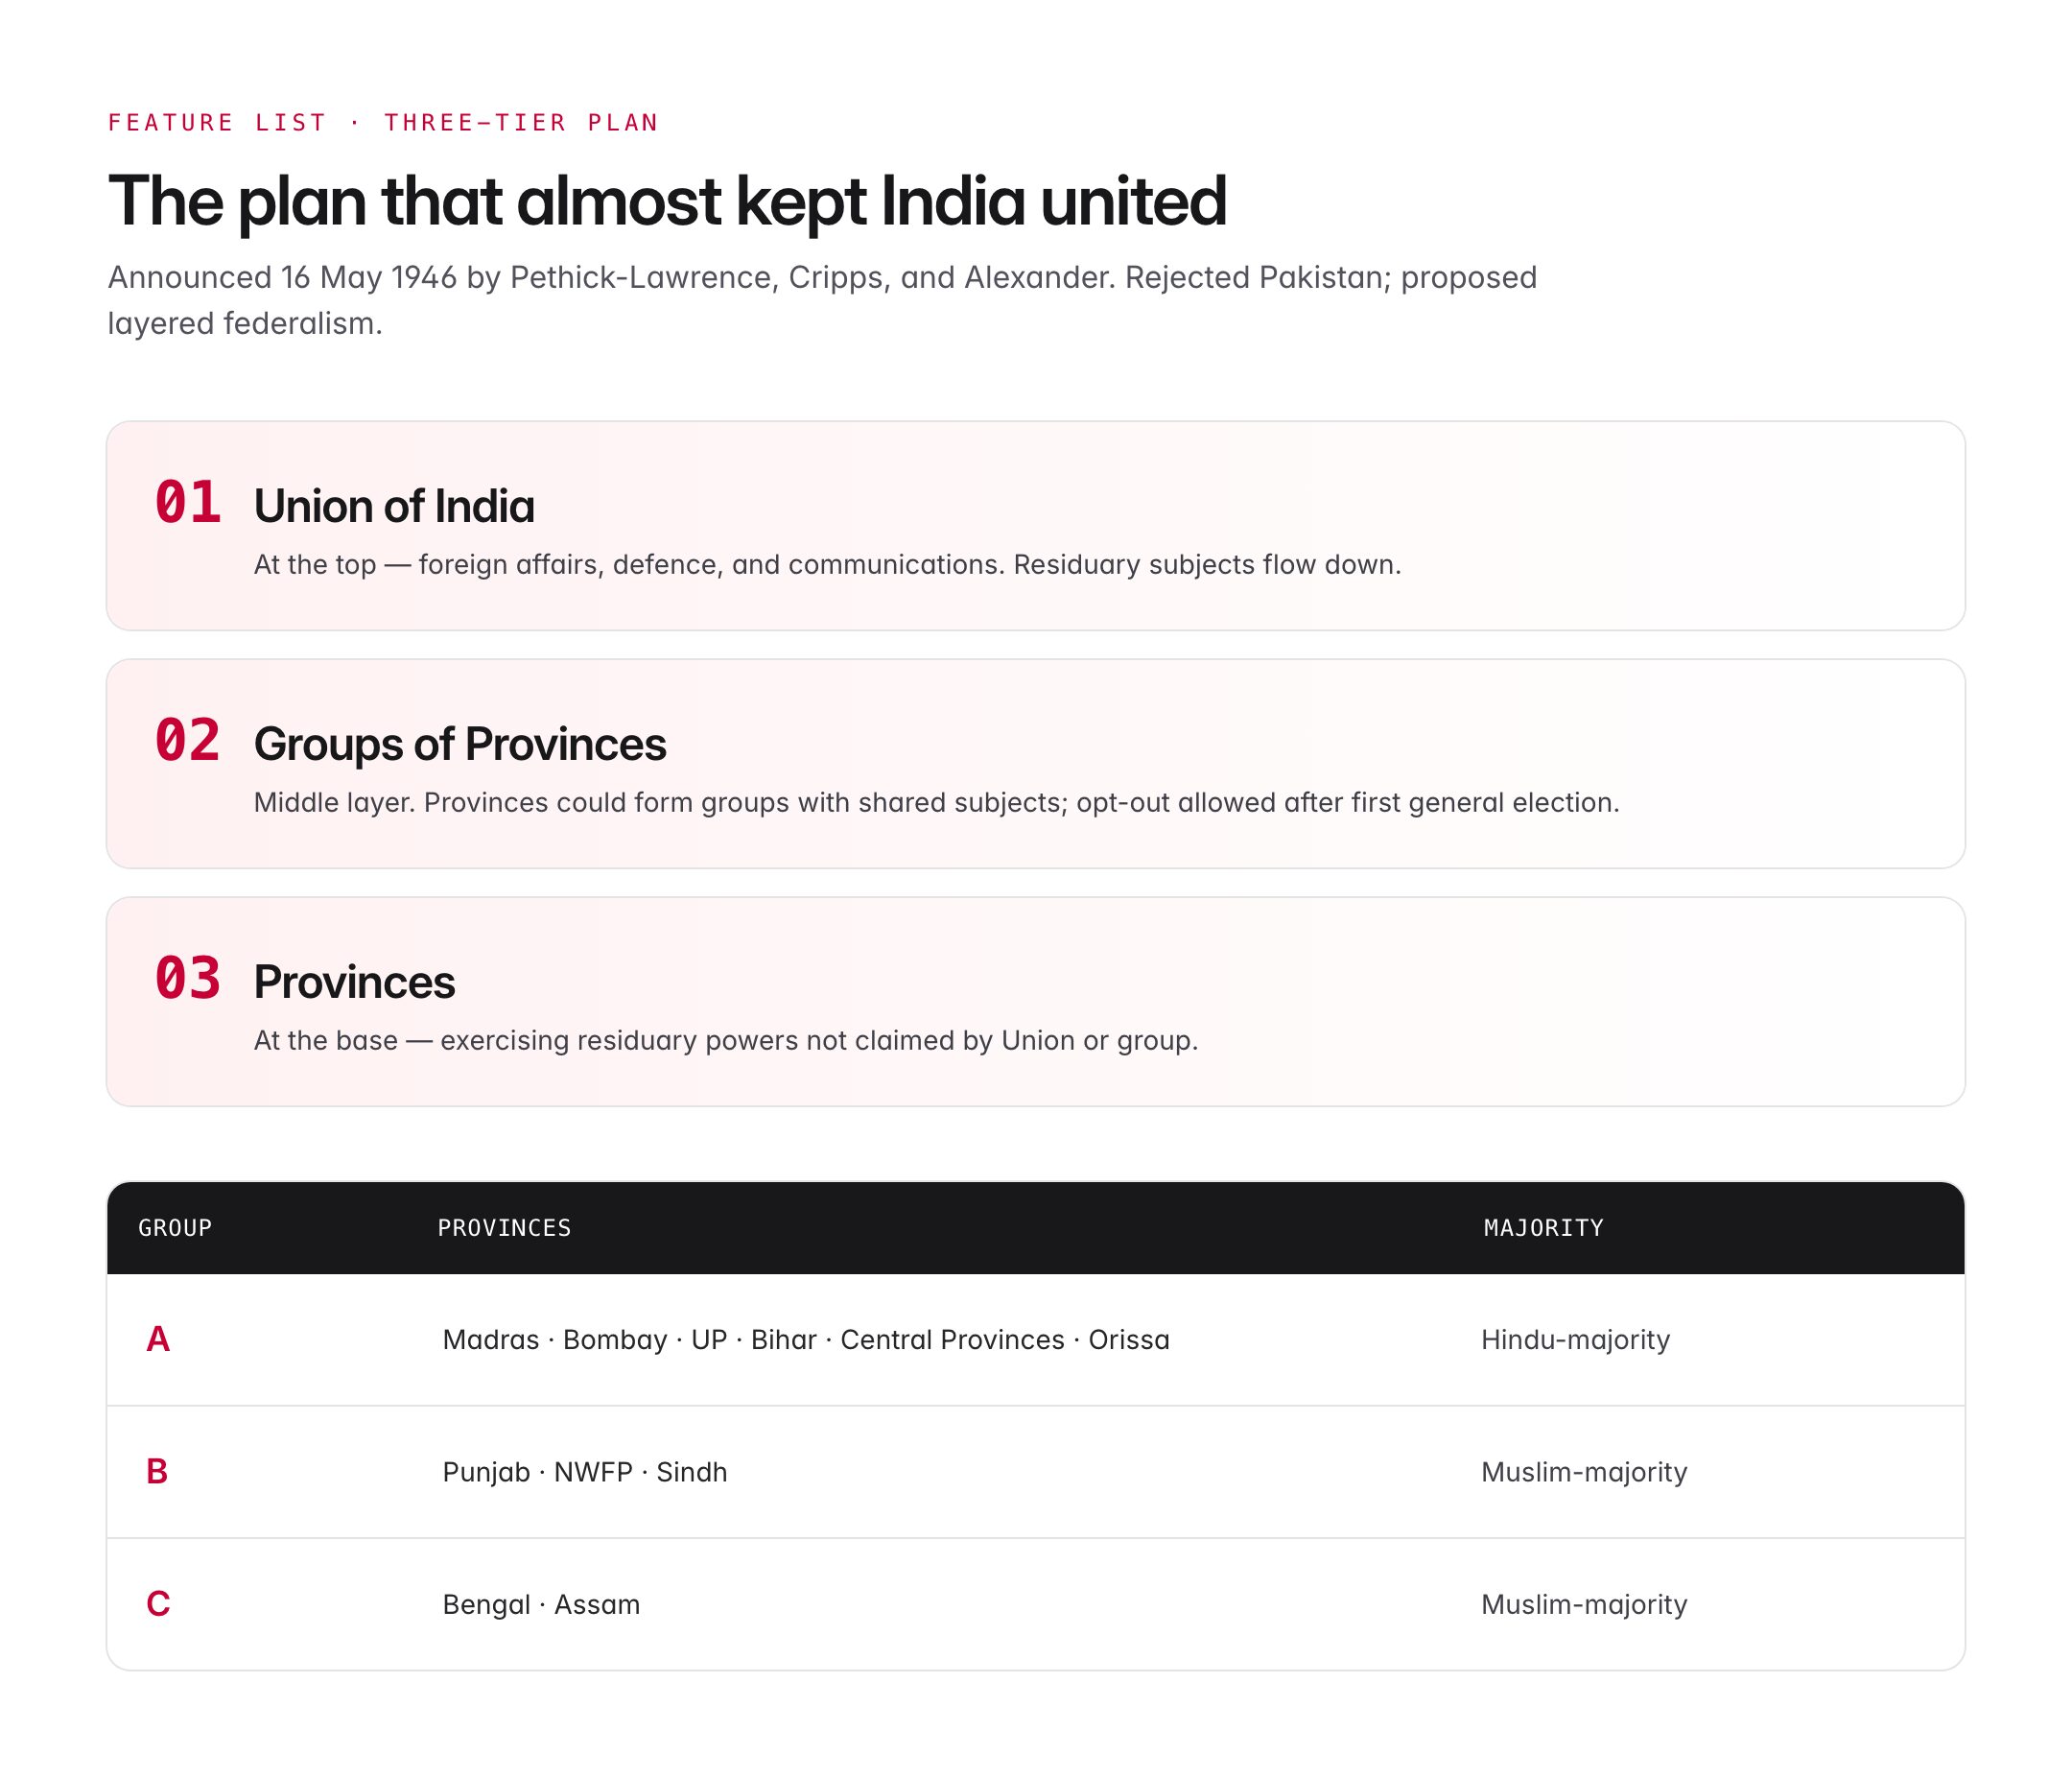Viewport: 2072px width, 1777px height.
Task: Select the red letter A group marker
Action: click(158, 1339)
